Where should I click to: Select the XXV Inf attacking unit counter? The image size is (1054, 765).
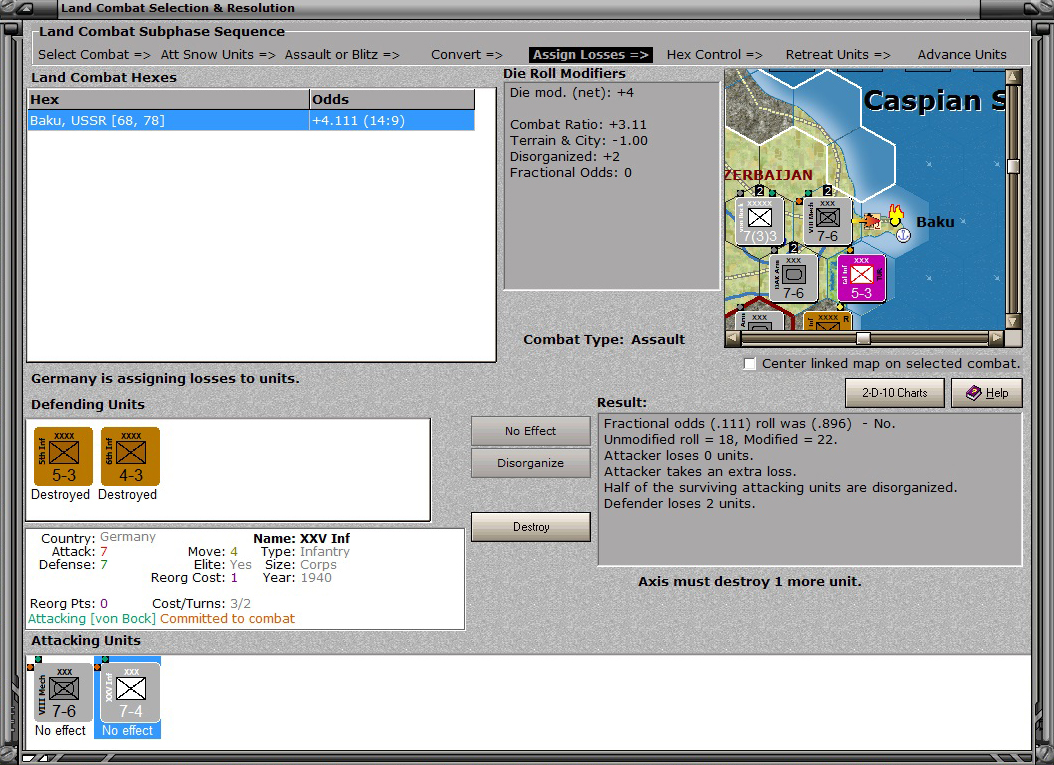pyautogui.click(x=130, y=692)
